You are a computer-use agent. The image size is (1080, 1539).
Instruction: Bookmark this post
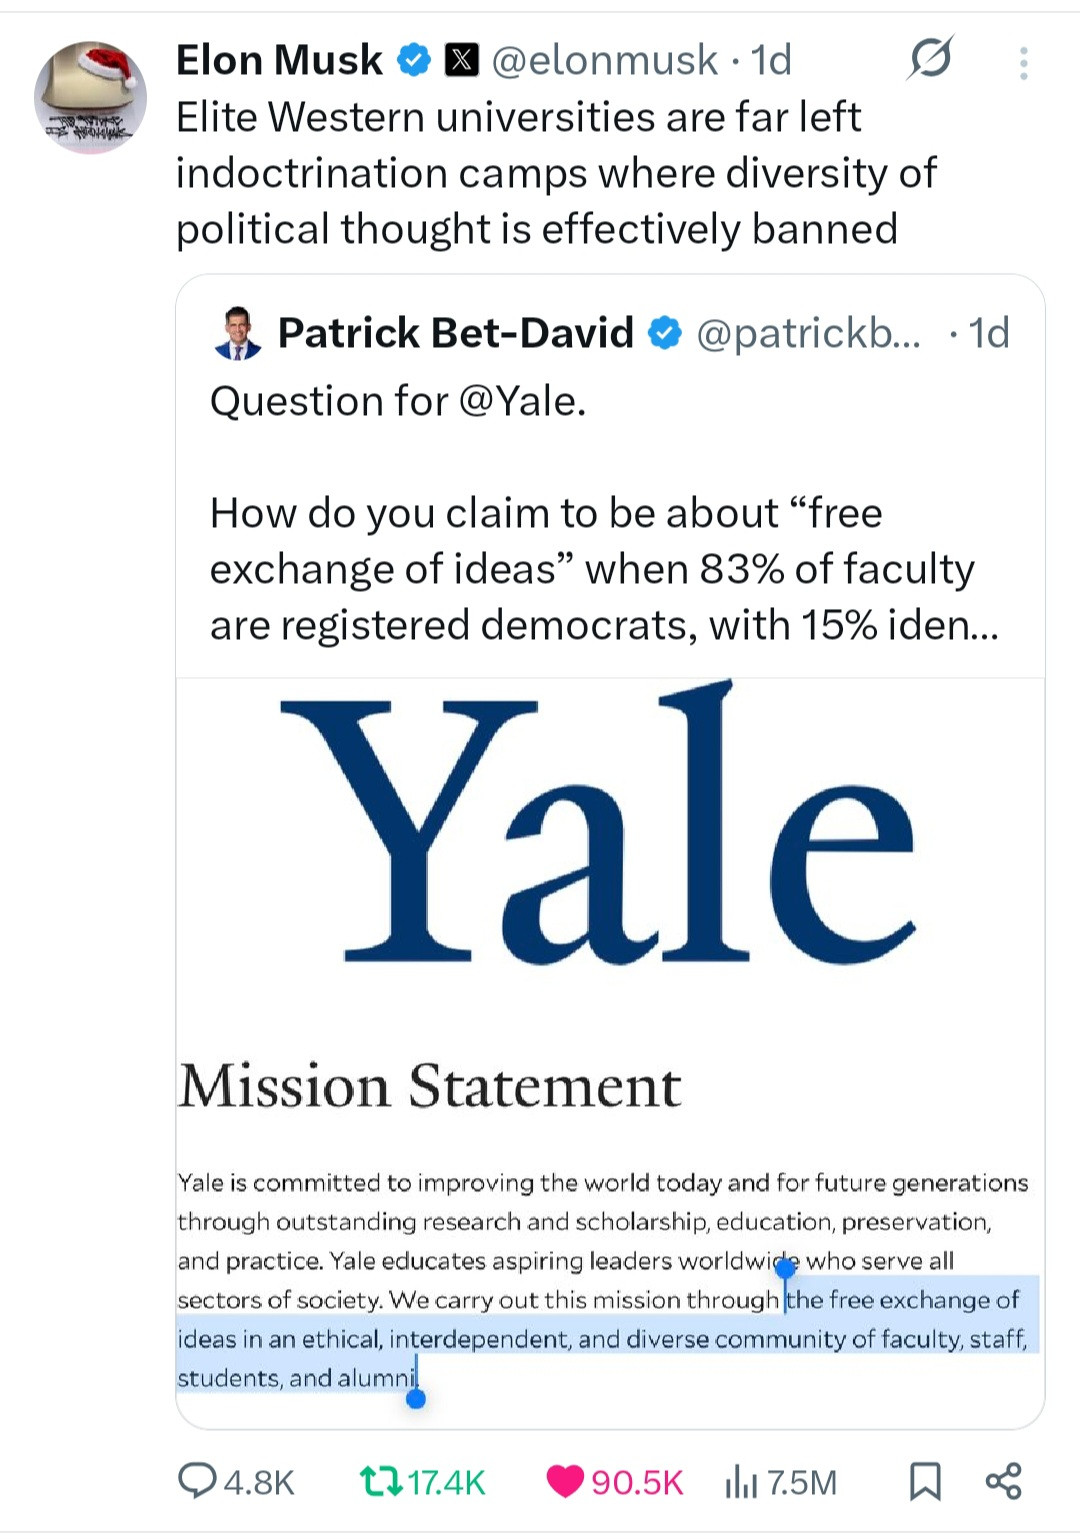point(925,1481)
